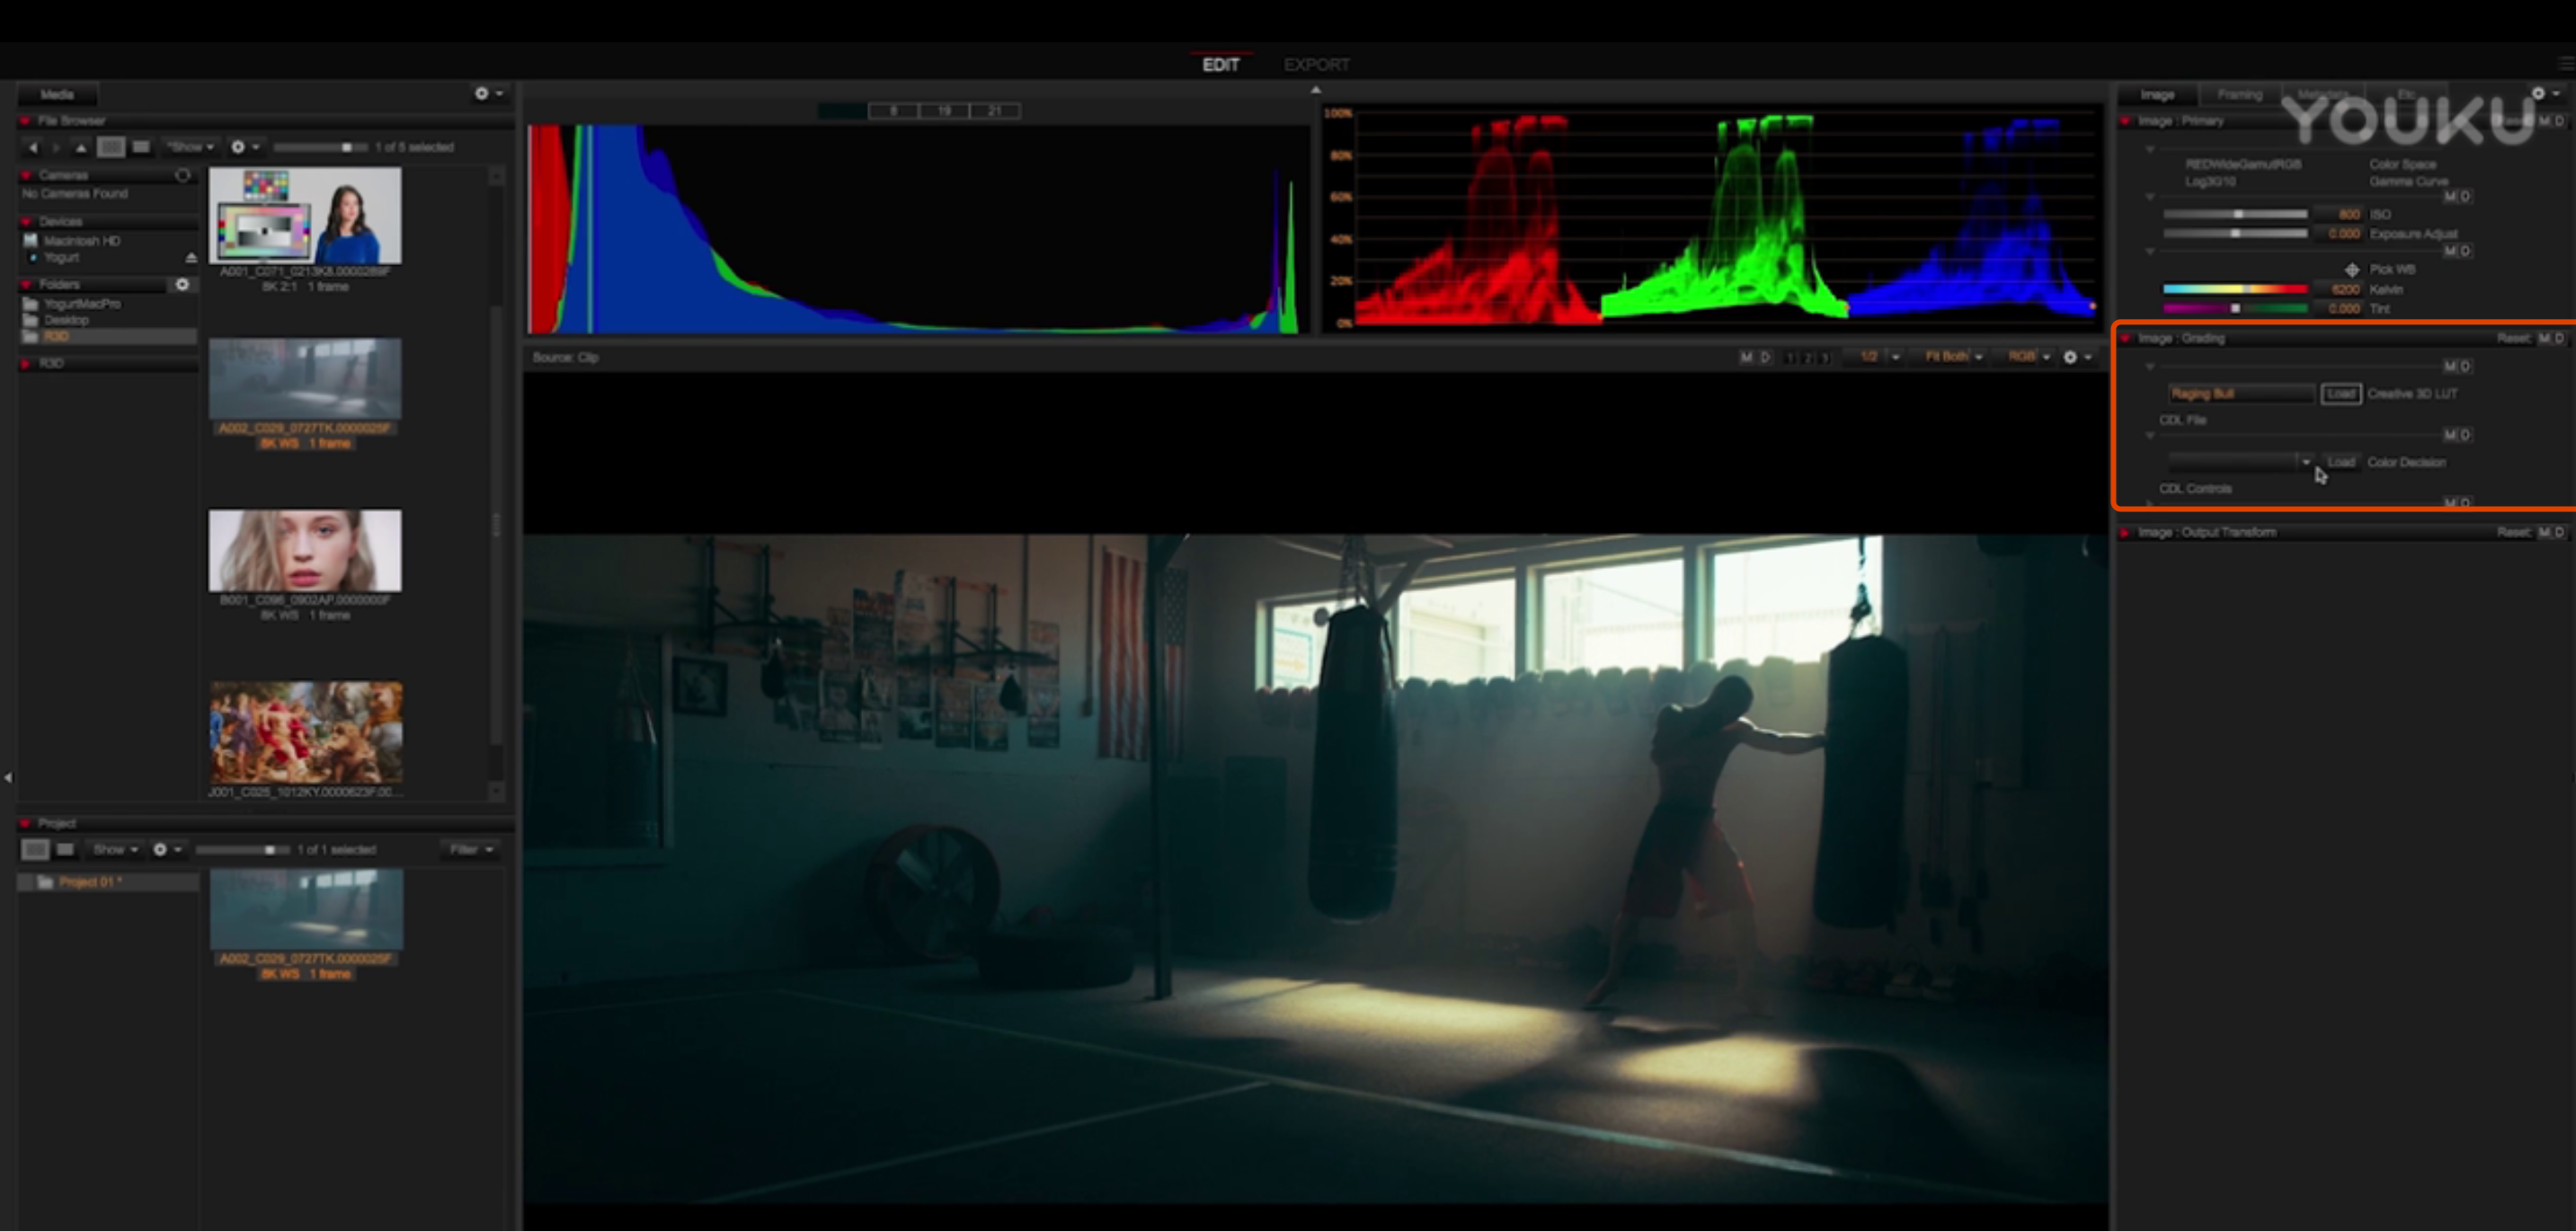Toggle D on the Image Grading header
Screen dimensions: 2576x1231
tap(2560, 338)
